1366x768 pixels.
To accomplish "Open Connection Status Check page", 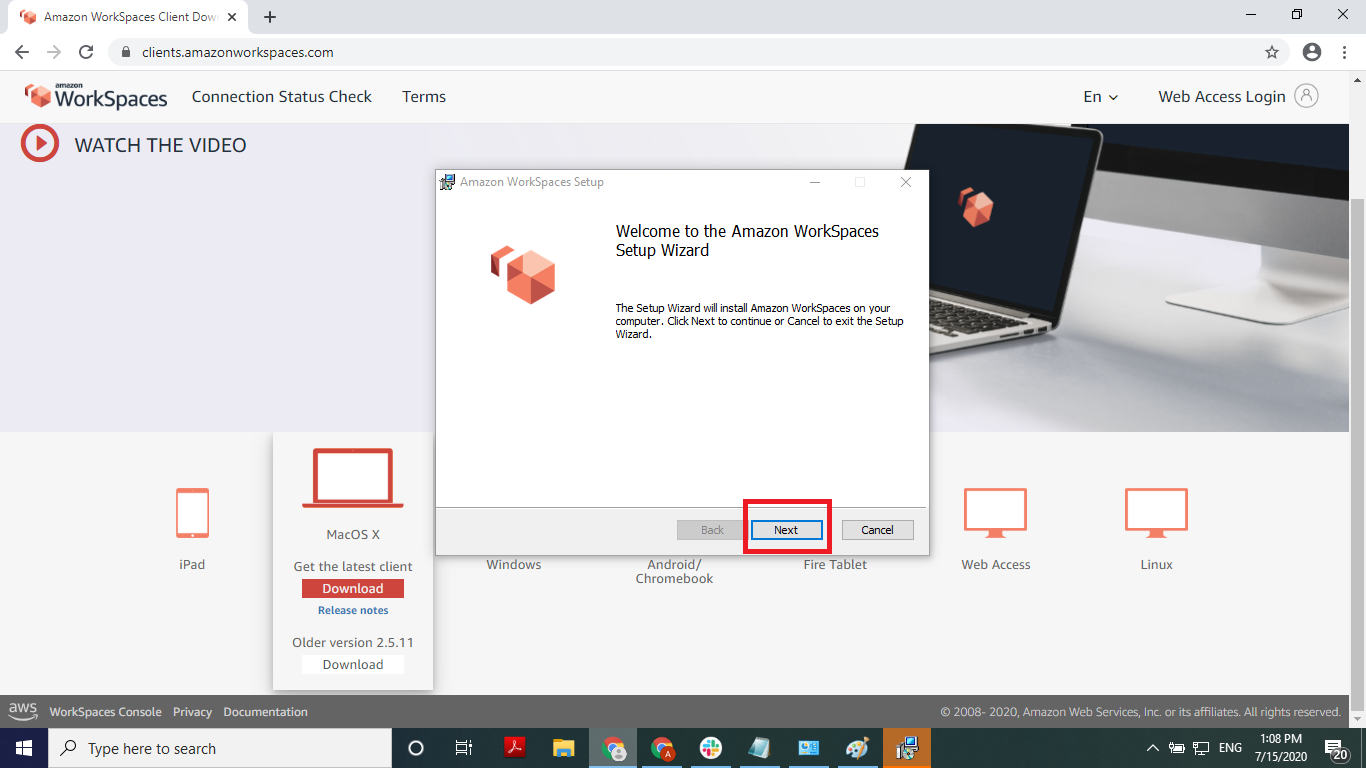I will [x=282, y=97].
